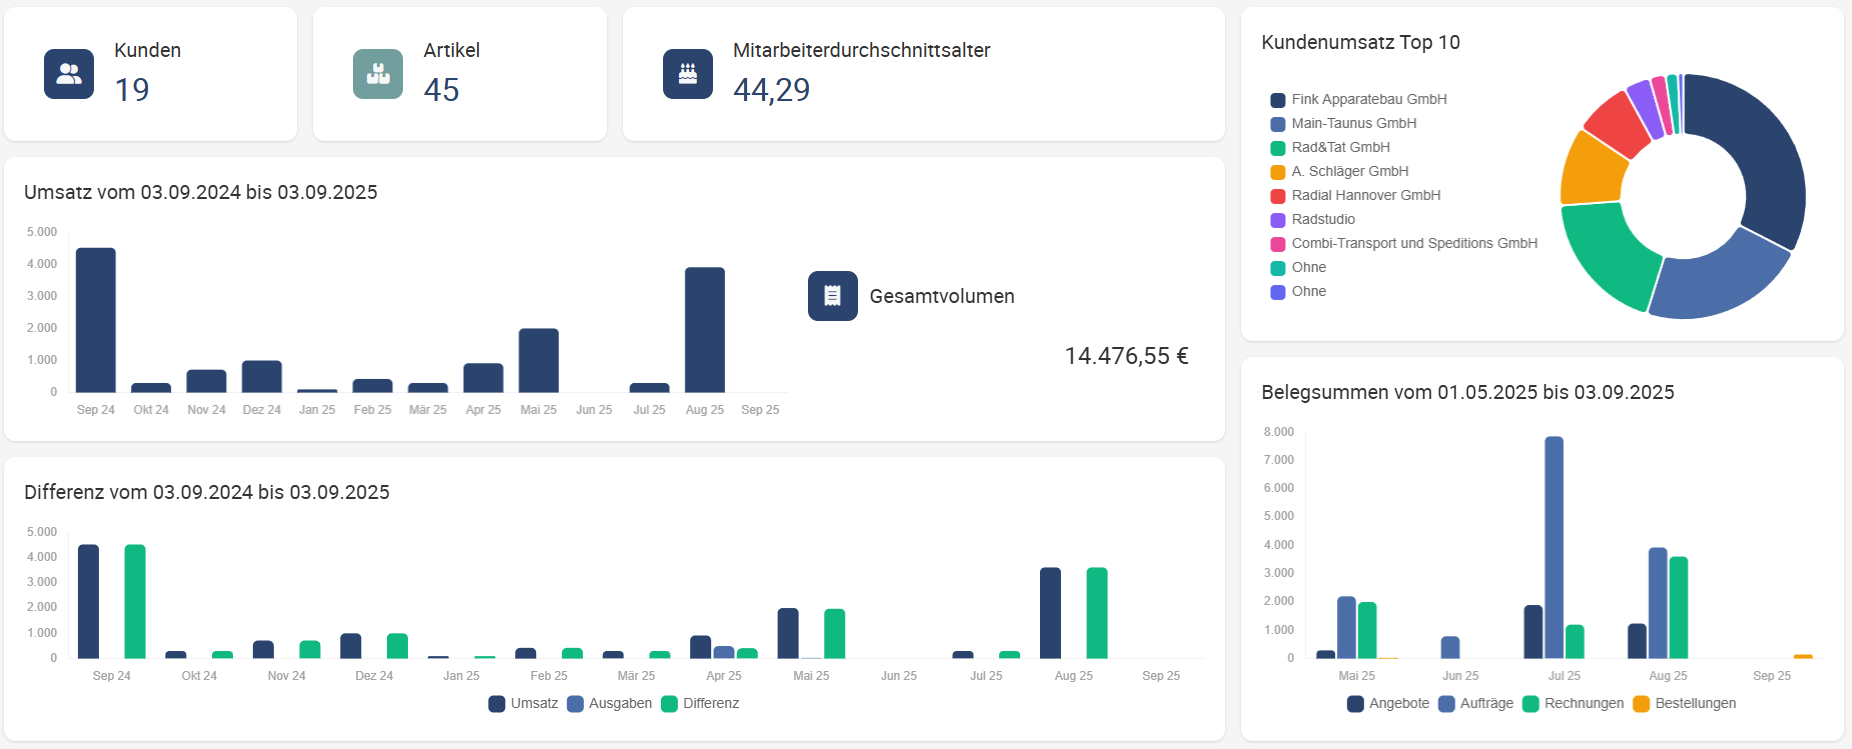This screenshot has height=749, width=1852.
Task: Click the birthday cake age icon
Action: (688, 74)
